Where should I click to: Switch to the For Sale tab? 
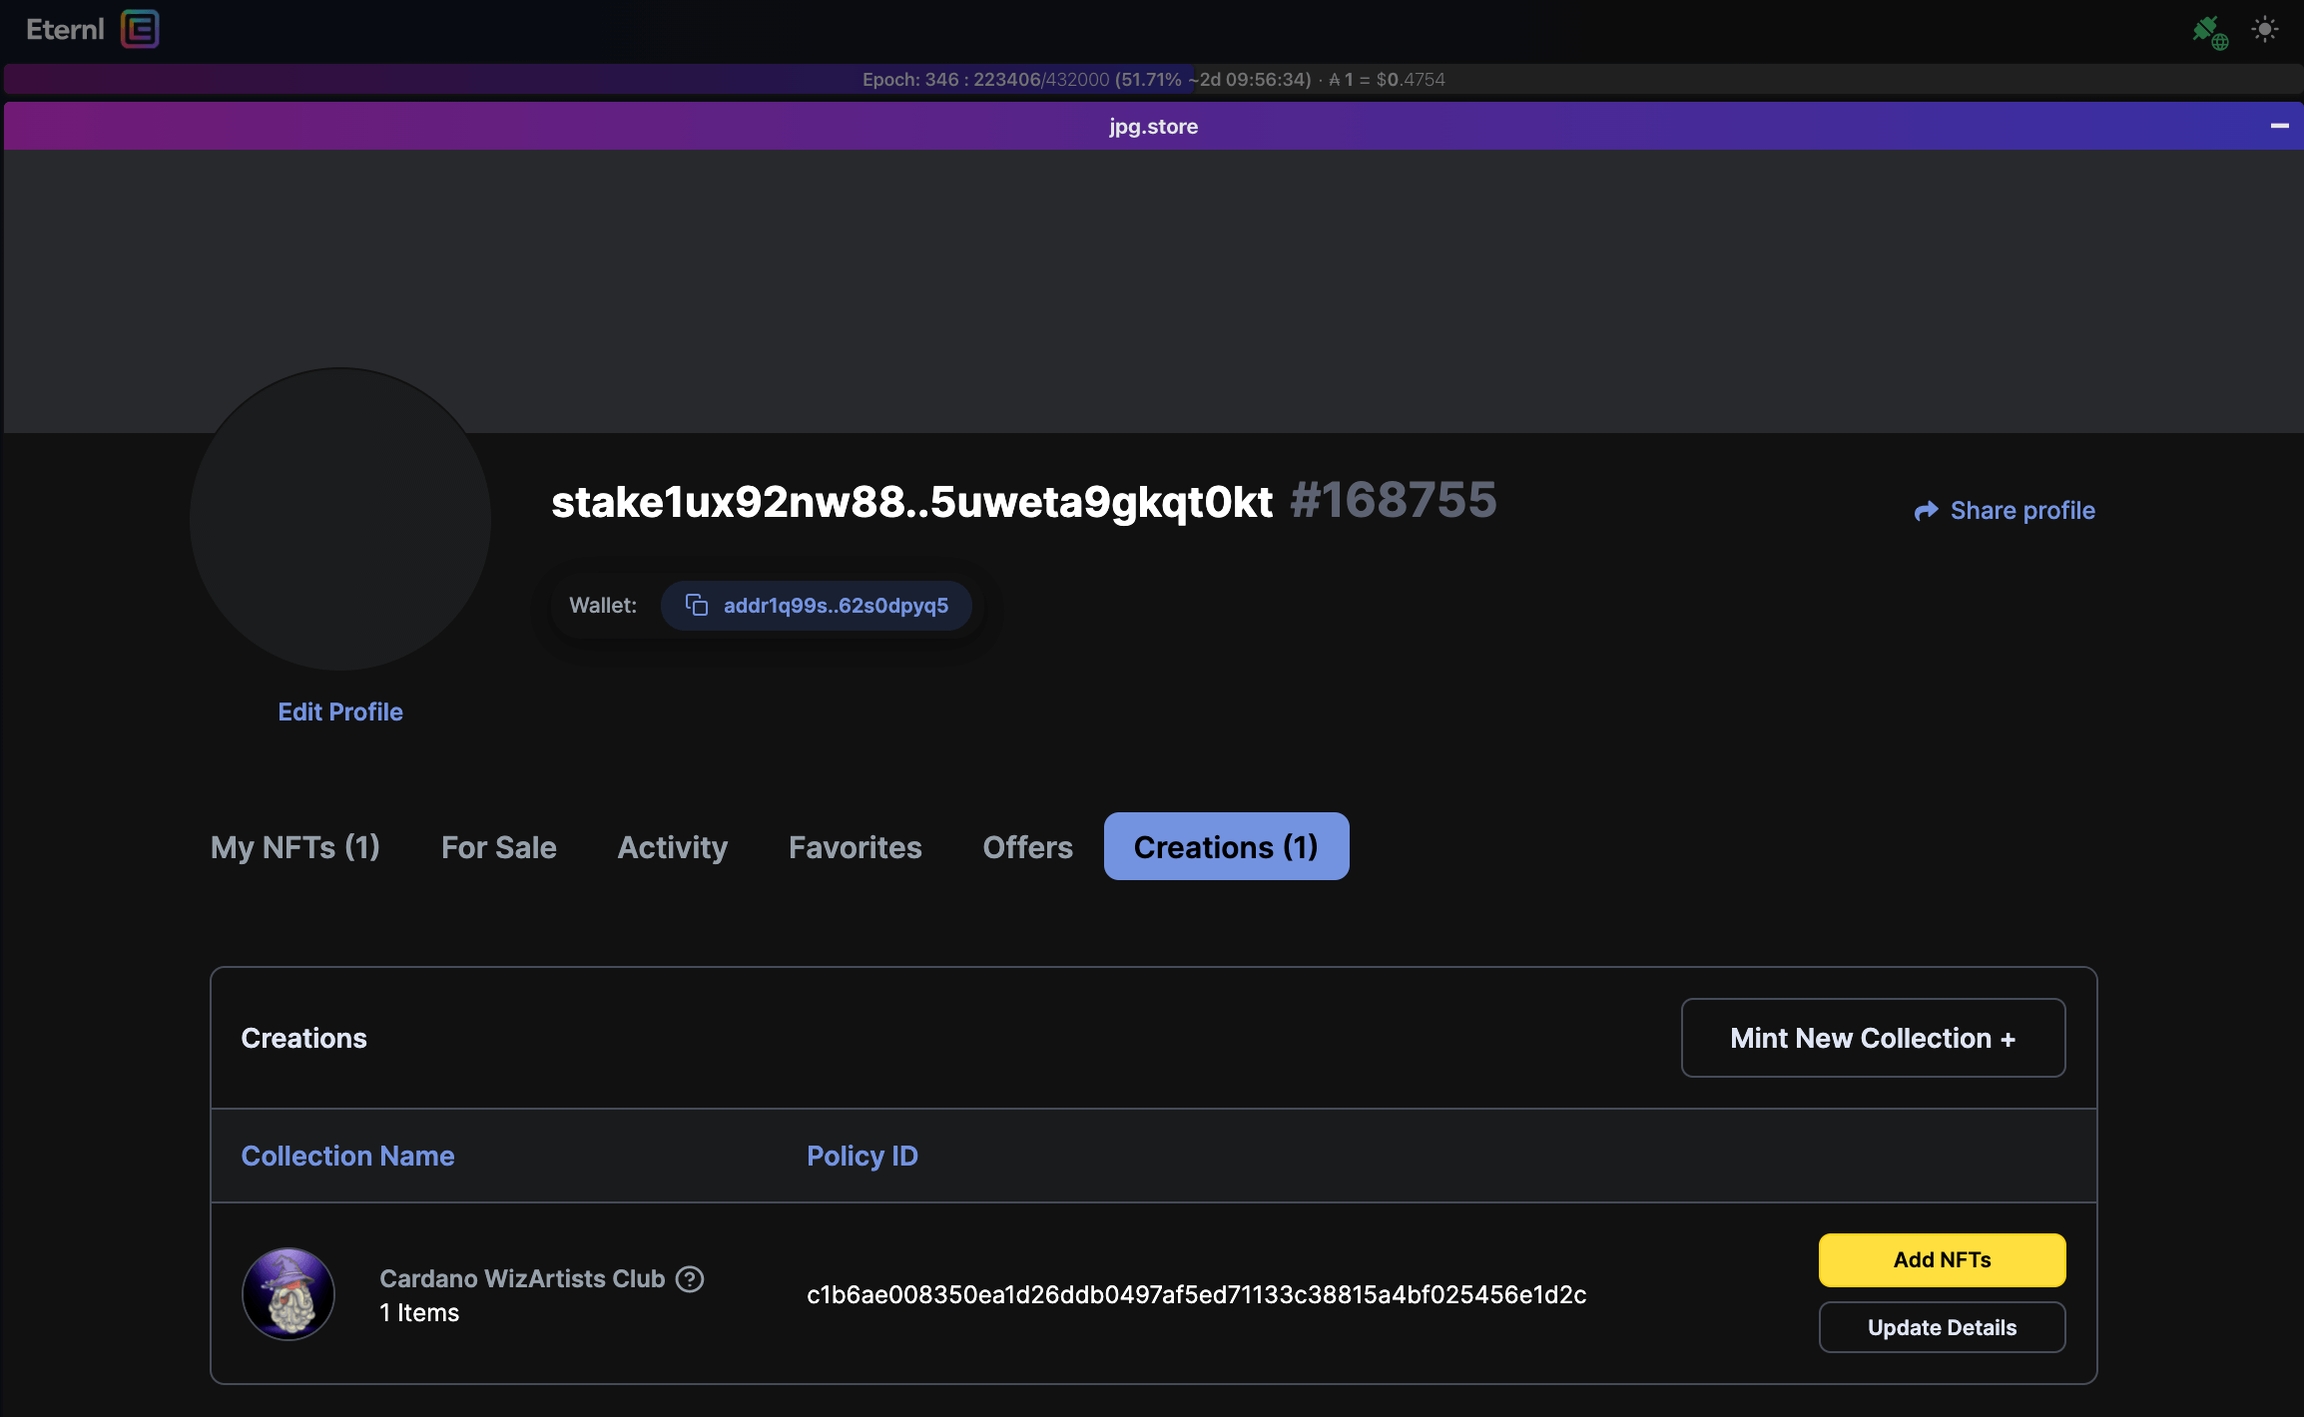click(498, 847)
